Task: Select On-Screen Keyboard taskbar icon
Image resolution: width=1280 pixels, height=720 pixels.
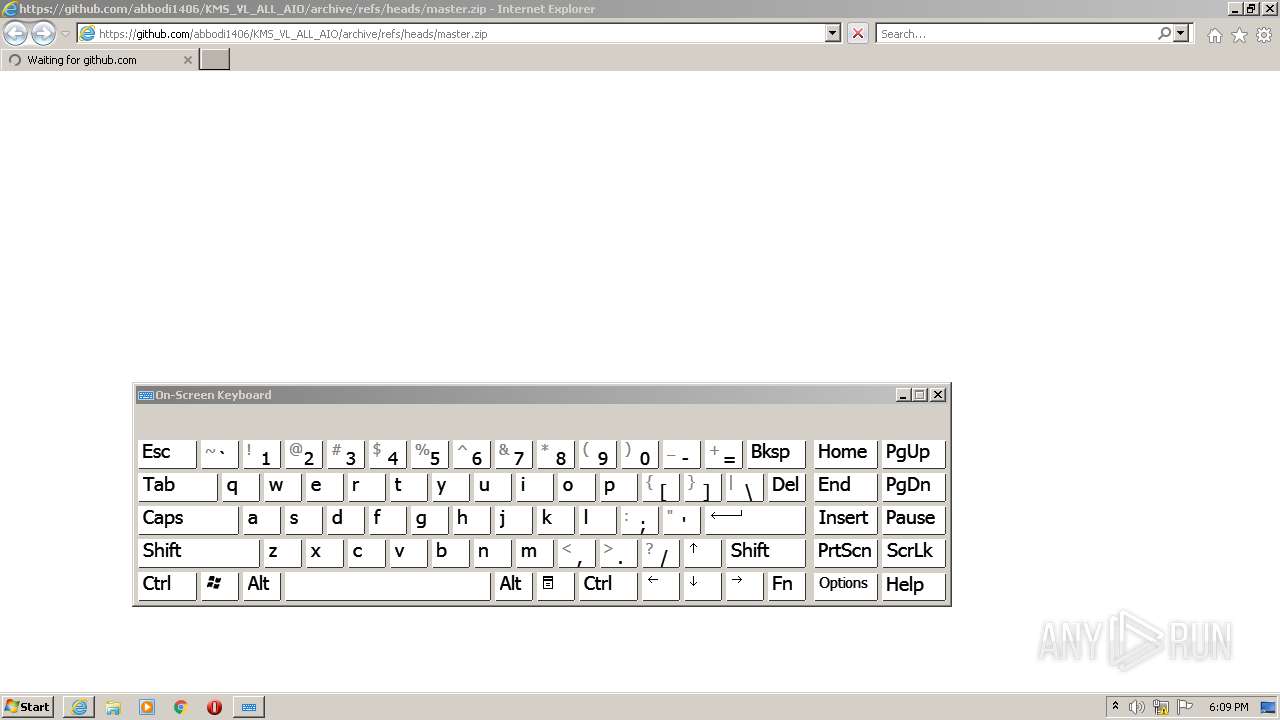Action: point(249,707)
